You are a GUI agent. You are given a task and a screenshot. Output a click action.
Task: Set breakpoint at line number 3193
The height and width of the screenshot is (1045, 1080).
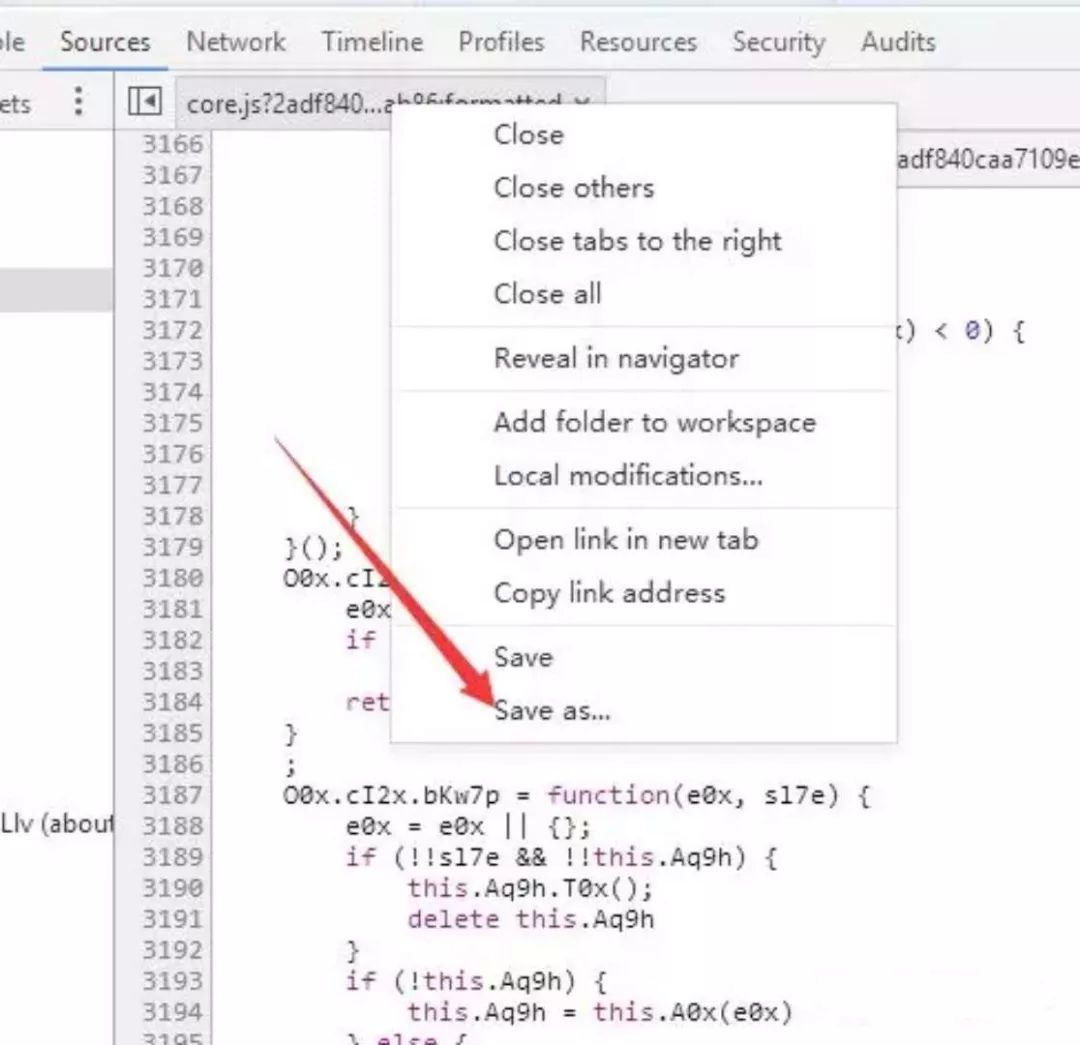pos(173,981)
